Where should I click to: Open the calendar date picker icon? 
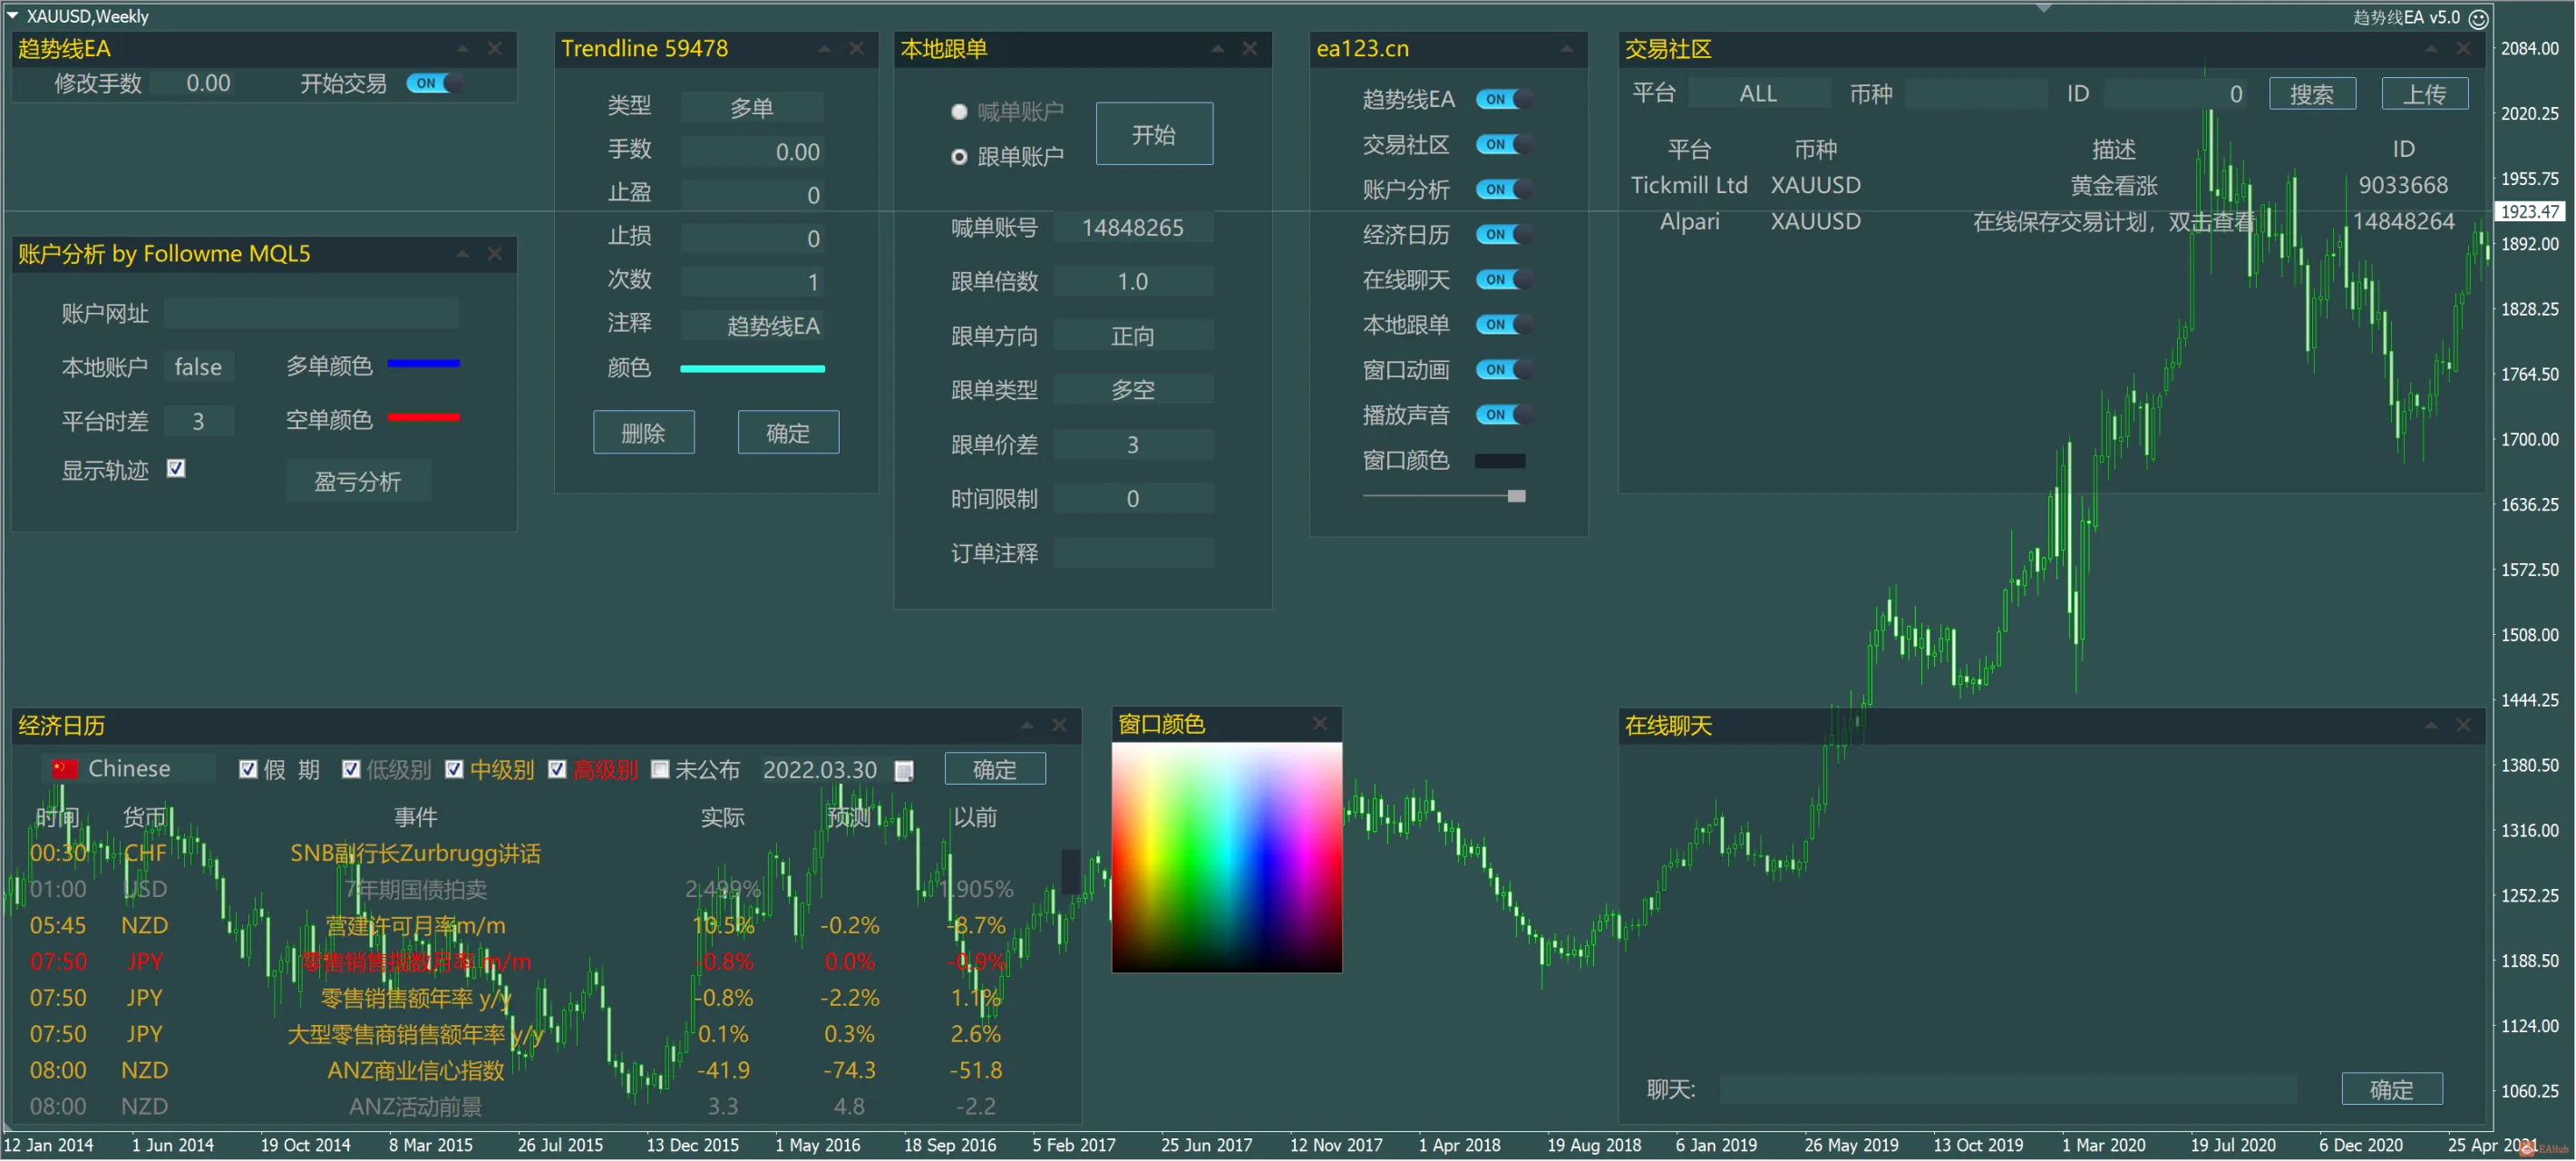[x=904, y=771]
